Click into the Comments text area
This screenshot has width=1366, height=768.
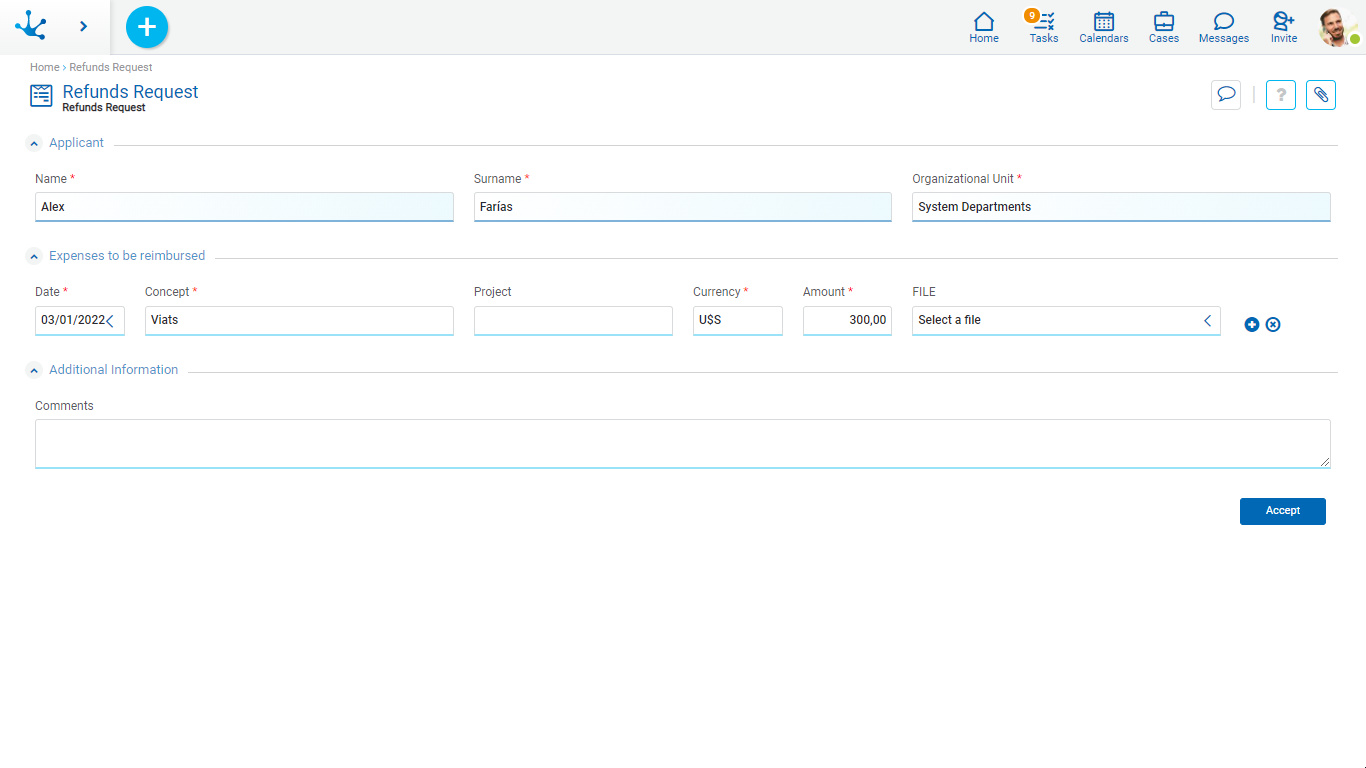682,443
